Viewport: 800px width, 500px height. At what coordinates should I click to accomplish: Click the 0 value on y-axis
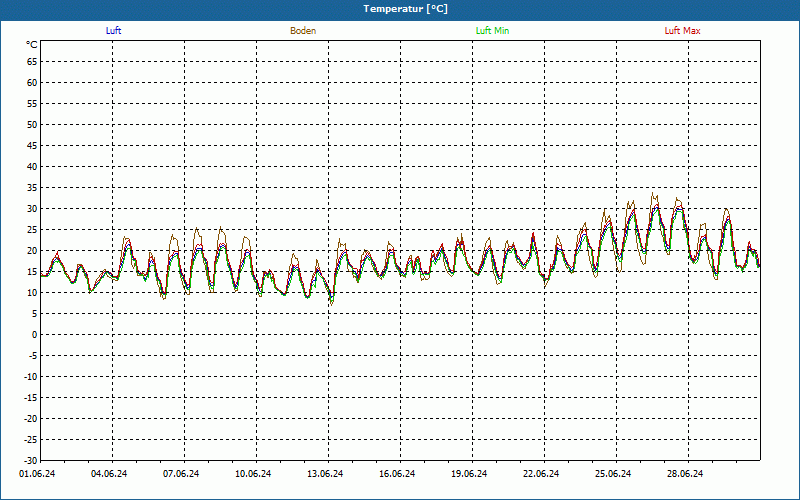pos(35,335)
